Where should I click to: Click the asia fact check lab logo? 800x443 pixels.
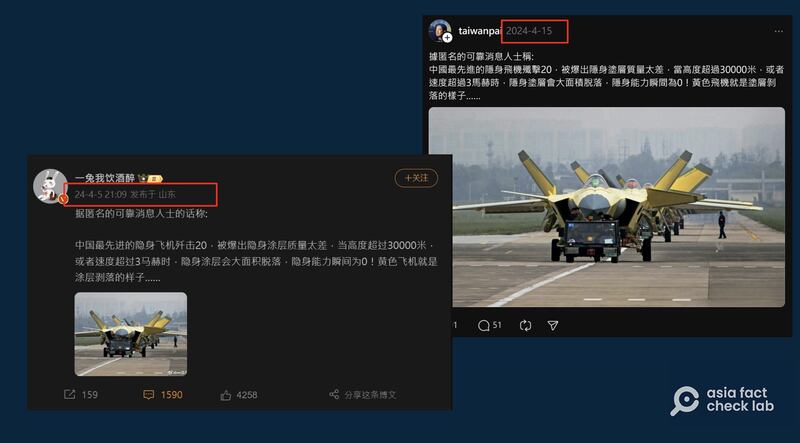[722, 401]
